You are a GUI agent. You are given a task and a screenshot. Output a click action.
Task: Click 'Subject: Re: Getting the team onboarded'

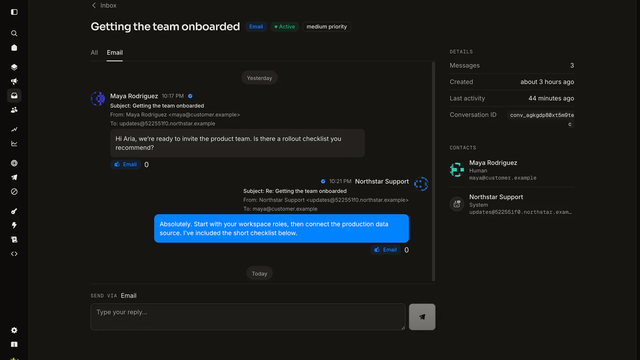295,191
